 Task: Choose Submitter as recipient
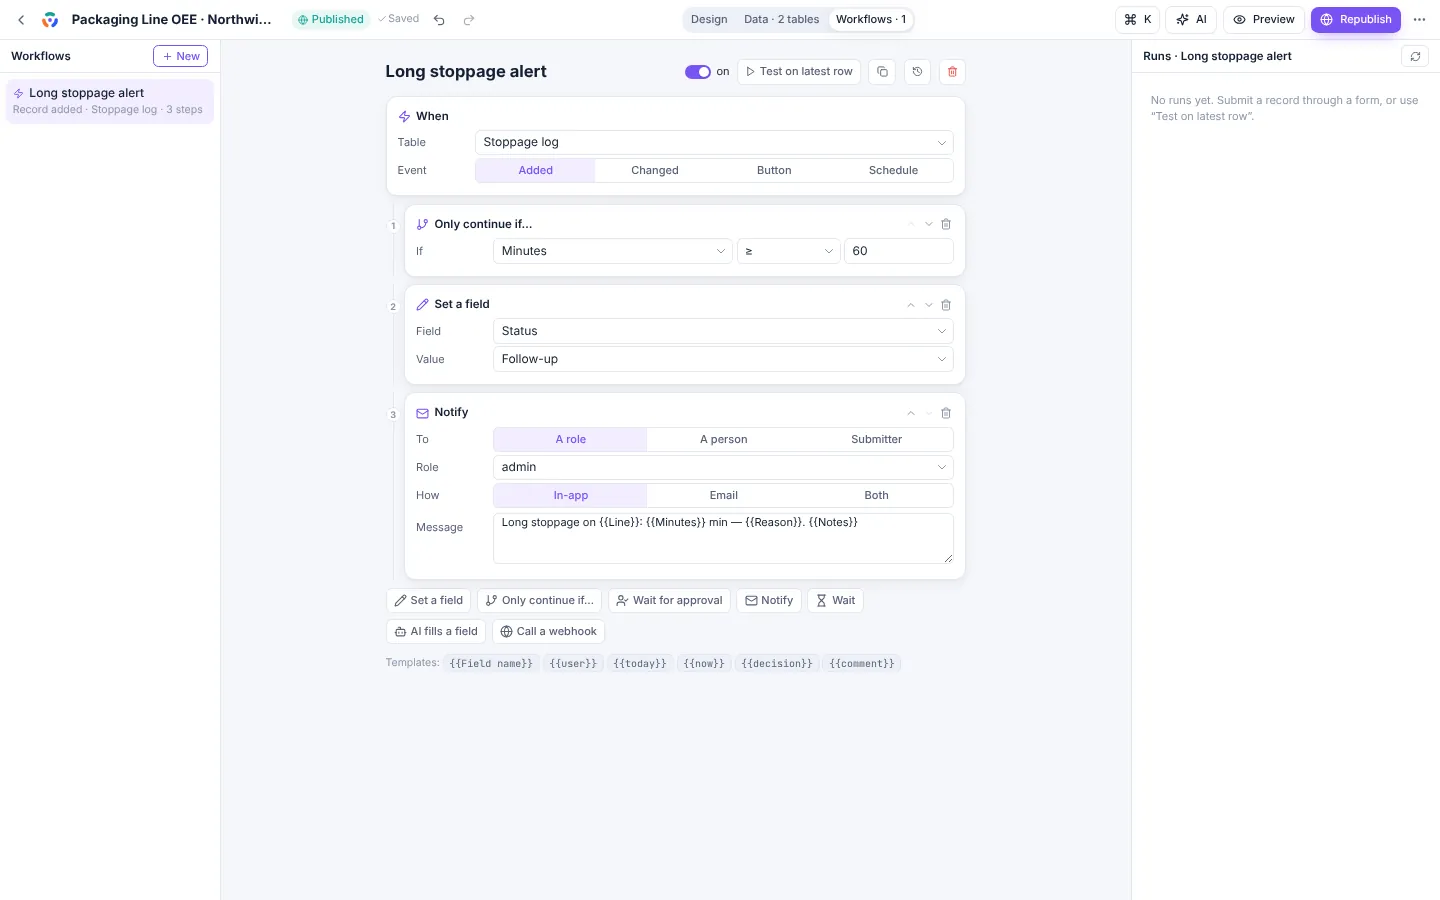tap(876, 439)
